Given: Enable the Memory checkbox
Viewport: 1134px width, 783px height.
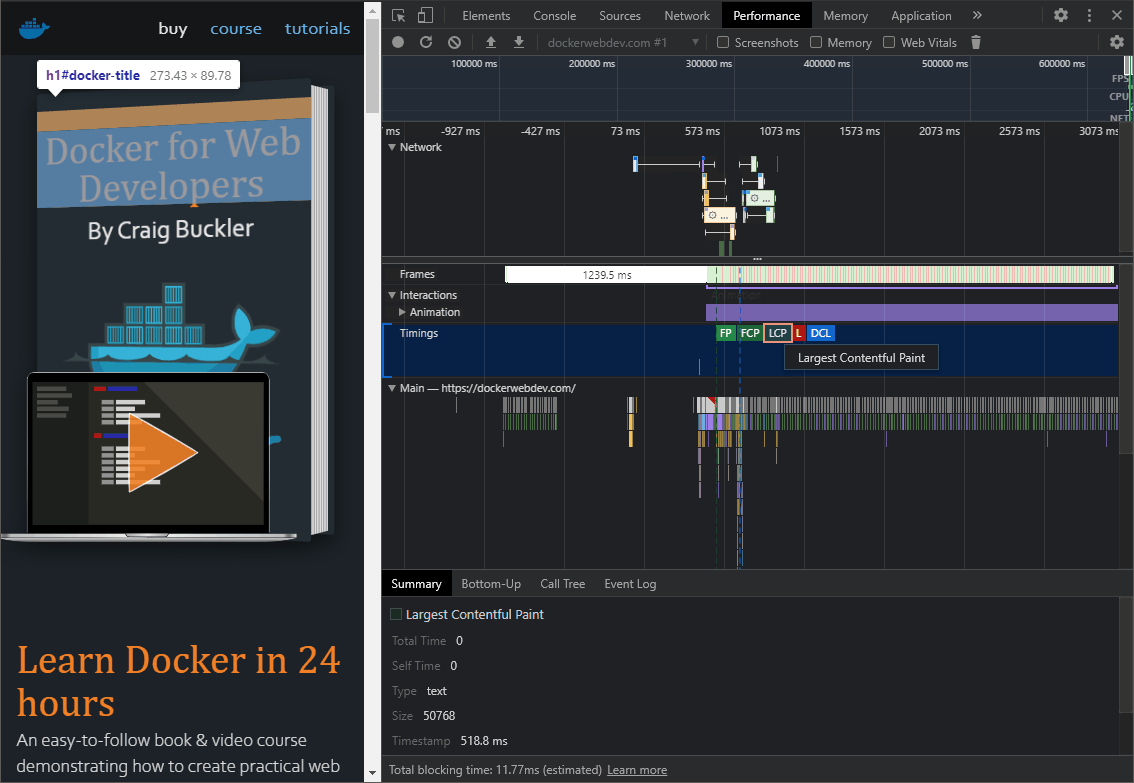Looking at the screenshot, I should pyautogui.click(x=816, y=42).
